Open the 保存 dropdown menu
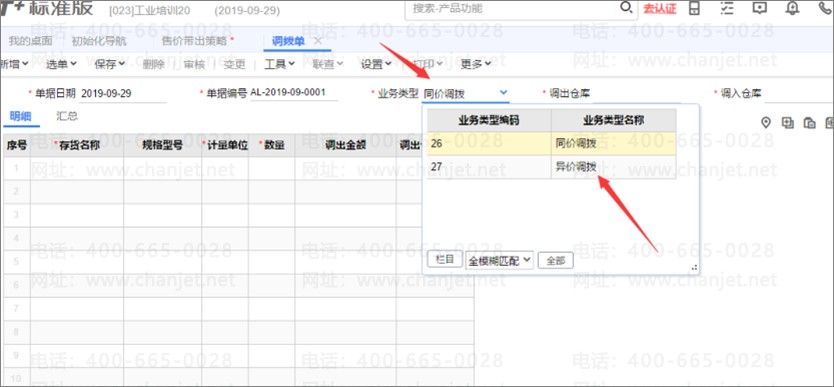 pyautogui.click(x=110, y=64)
